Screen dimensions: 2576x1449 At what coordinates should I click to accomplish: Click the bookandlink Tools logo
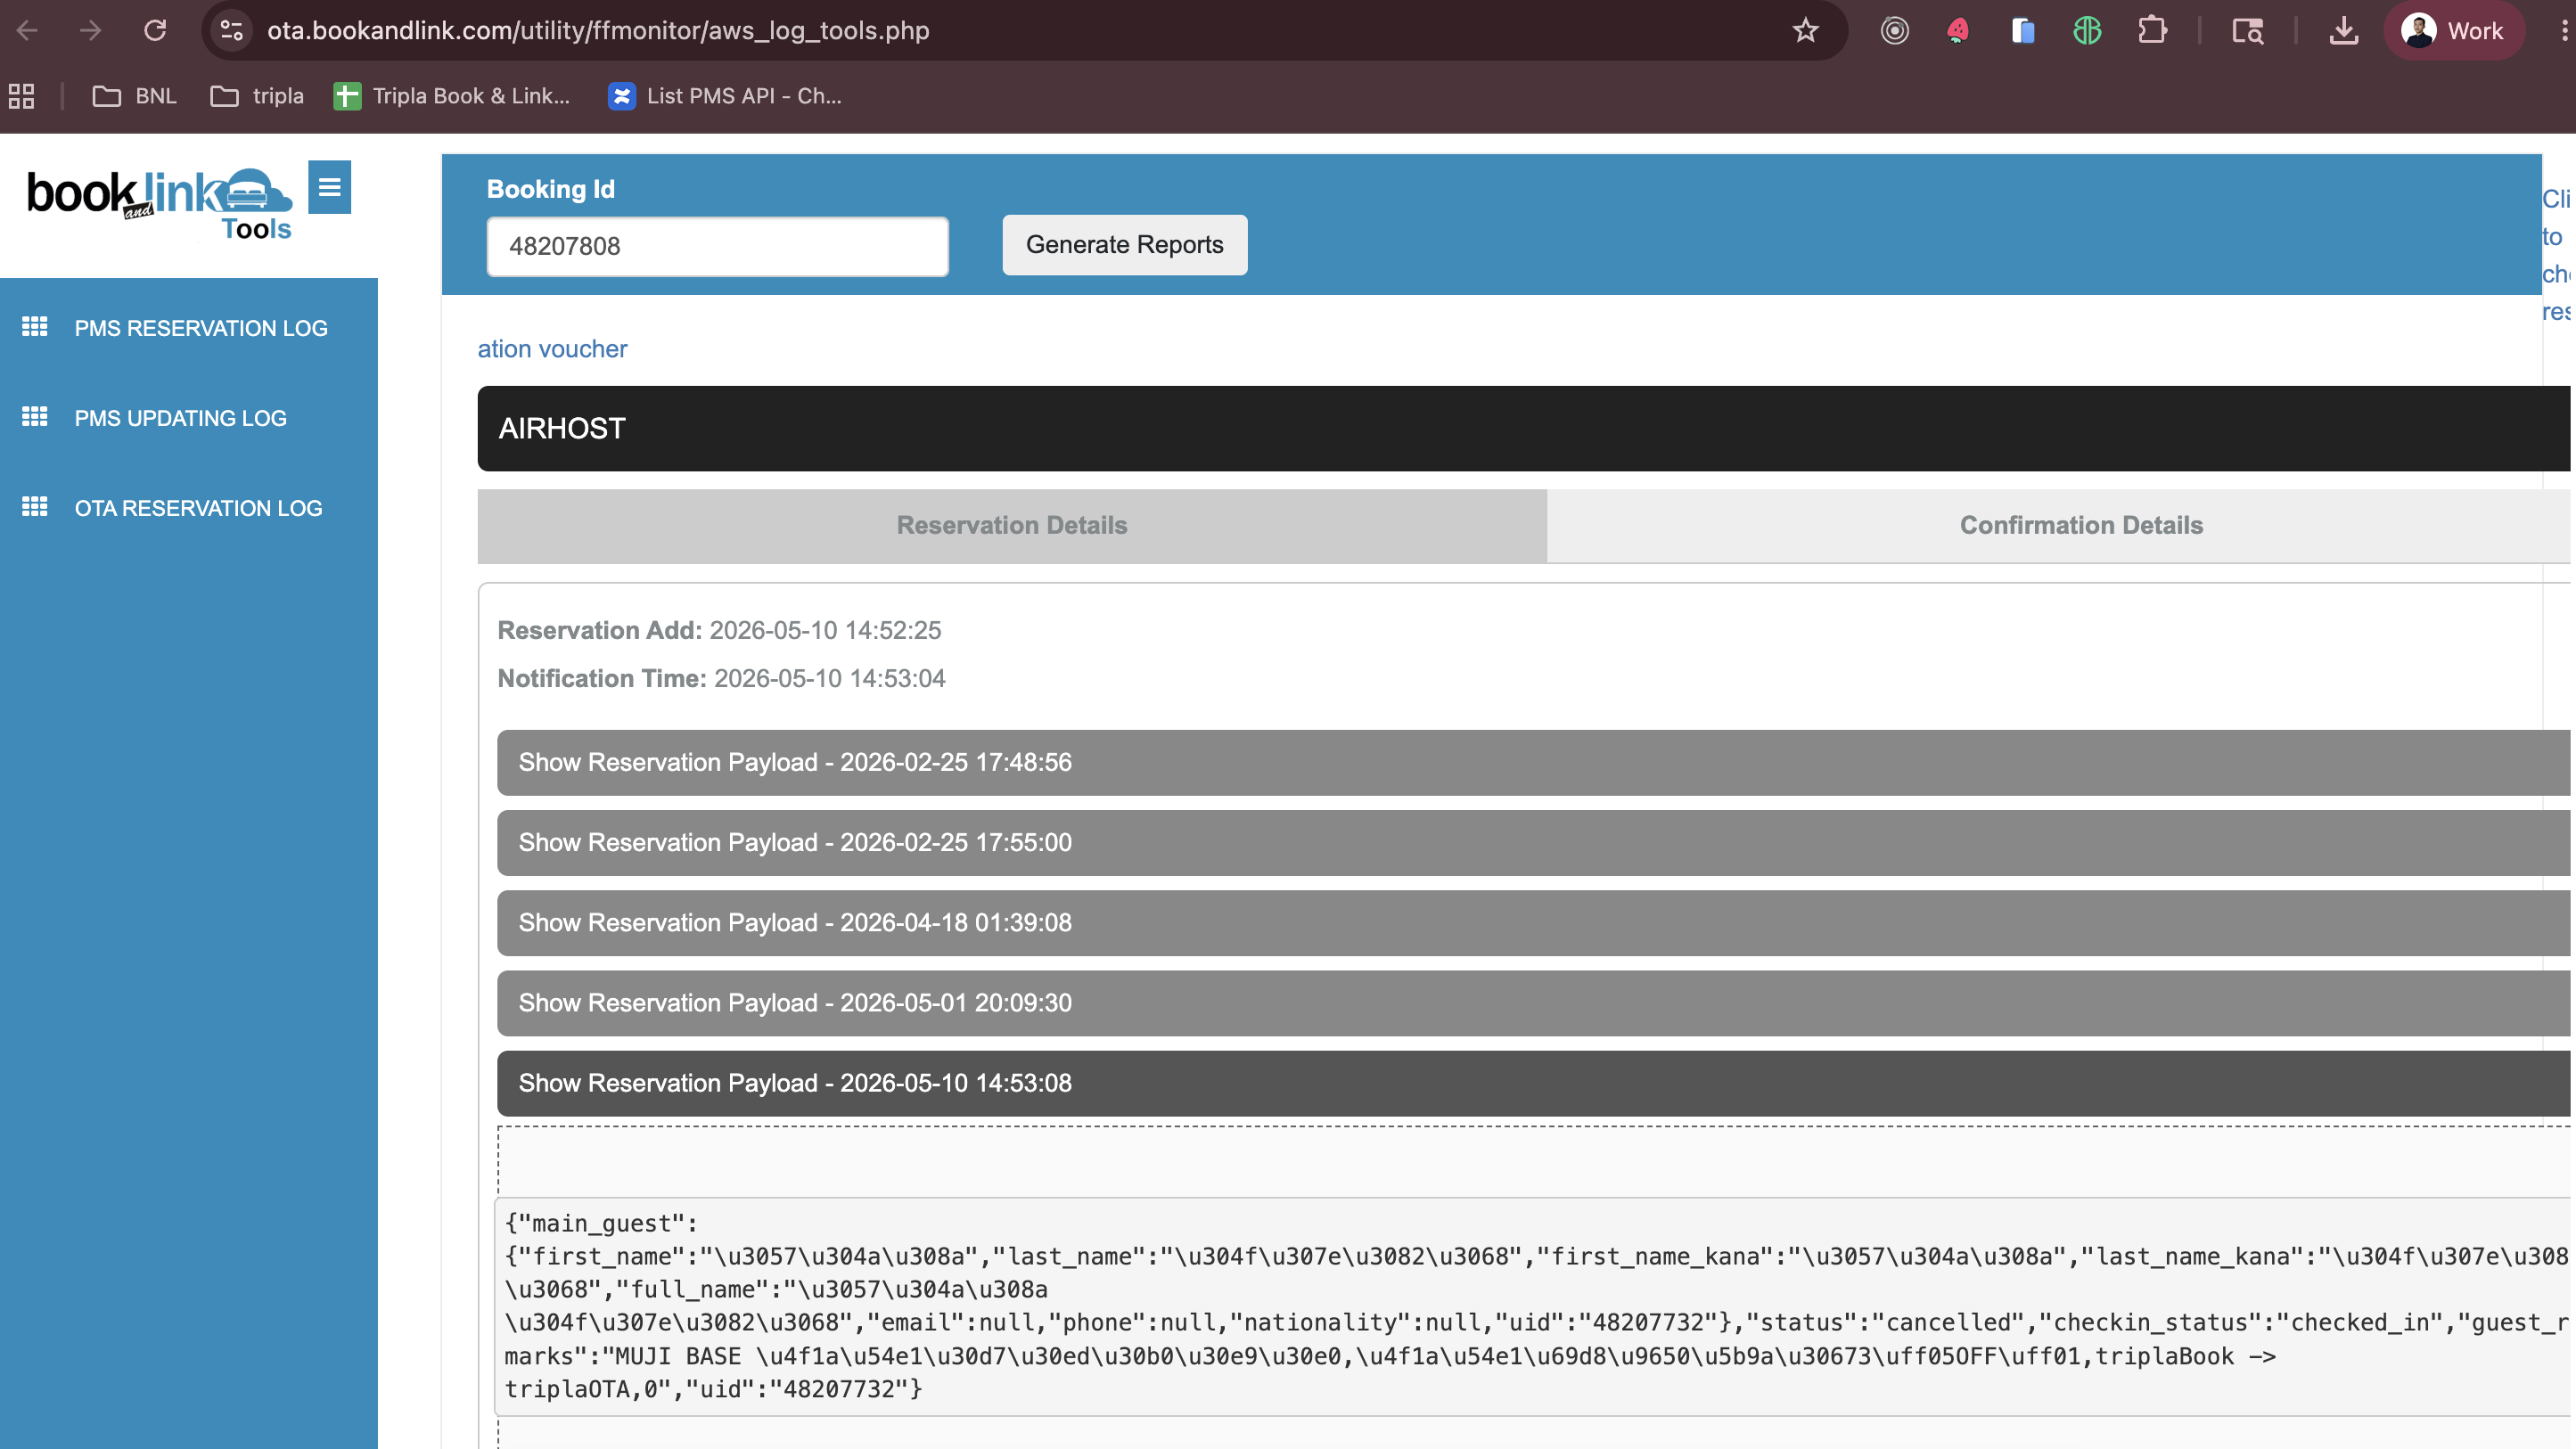coord(160,204)
